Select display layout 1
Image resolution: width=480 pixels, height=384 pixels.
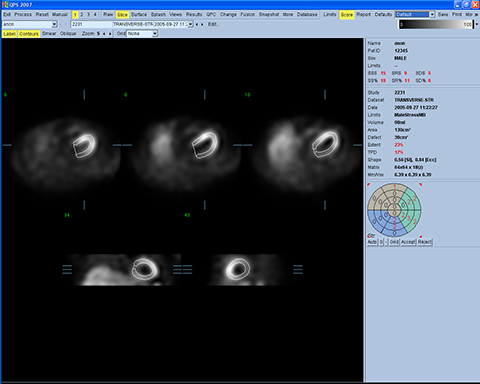(75, 15)
